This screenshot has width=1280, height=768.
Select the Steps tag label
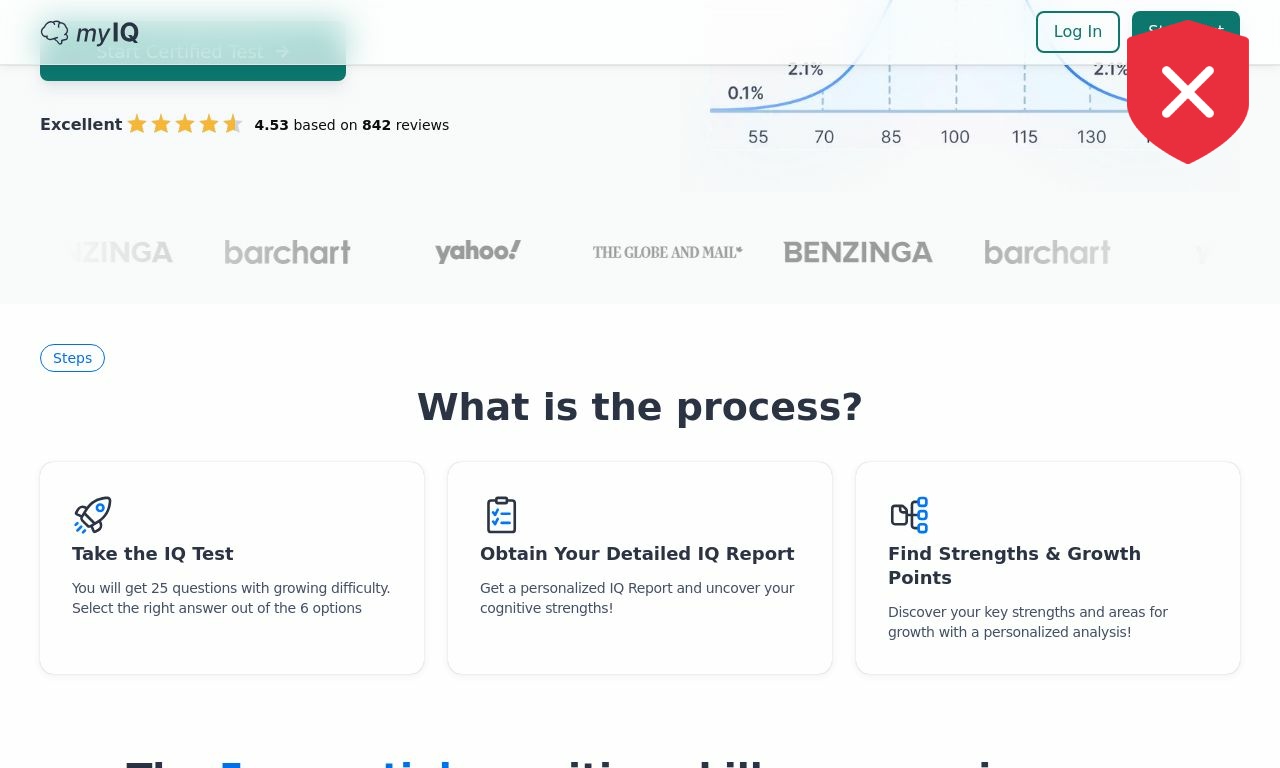[x=72, y=358]
